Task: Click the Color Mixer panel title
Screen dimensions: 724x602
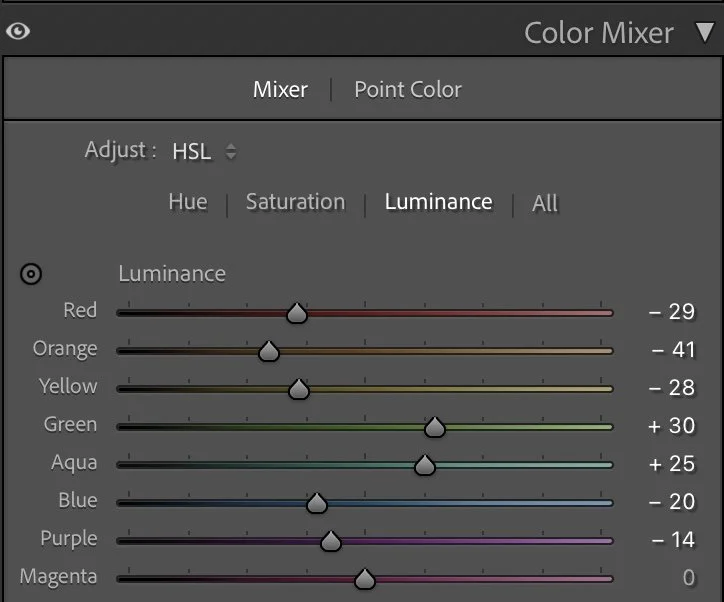Action: [x=599, y=33]
